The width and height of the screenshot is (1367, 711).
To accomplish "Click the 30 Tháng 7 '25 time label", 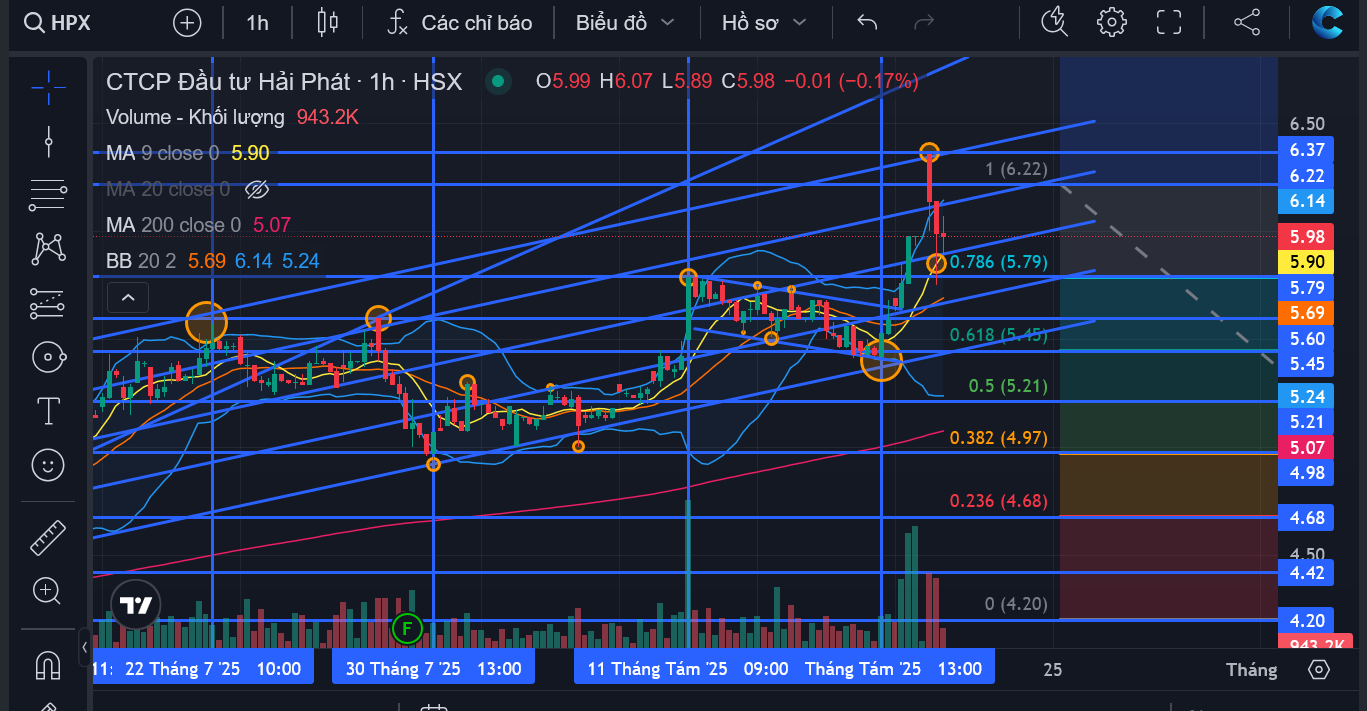I will click(x=433, y=668).
